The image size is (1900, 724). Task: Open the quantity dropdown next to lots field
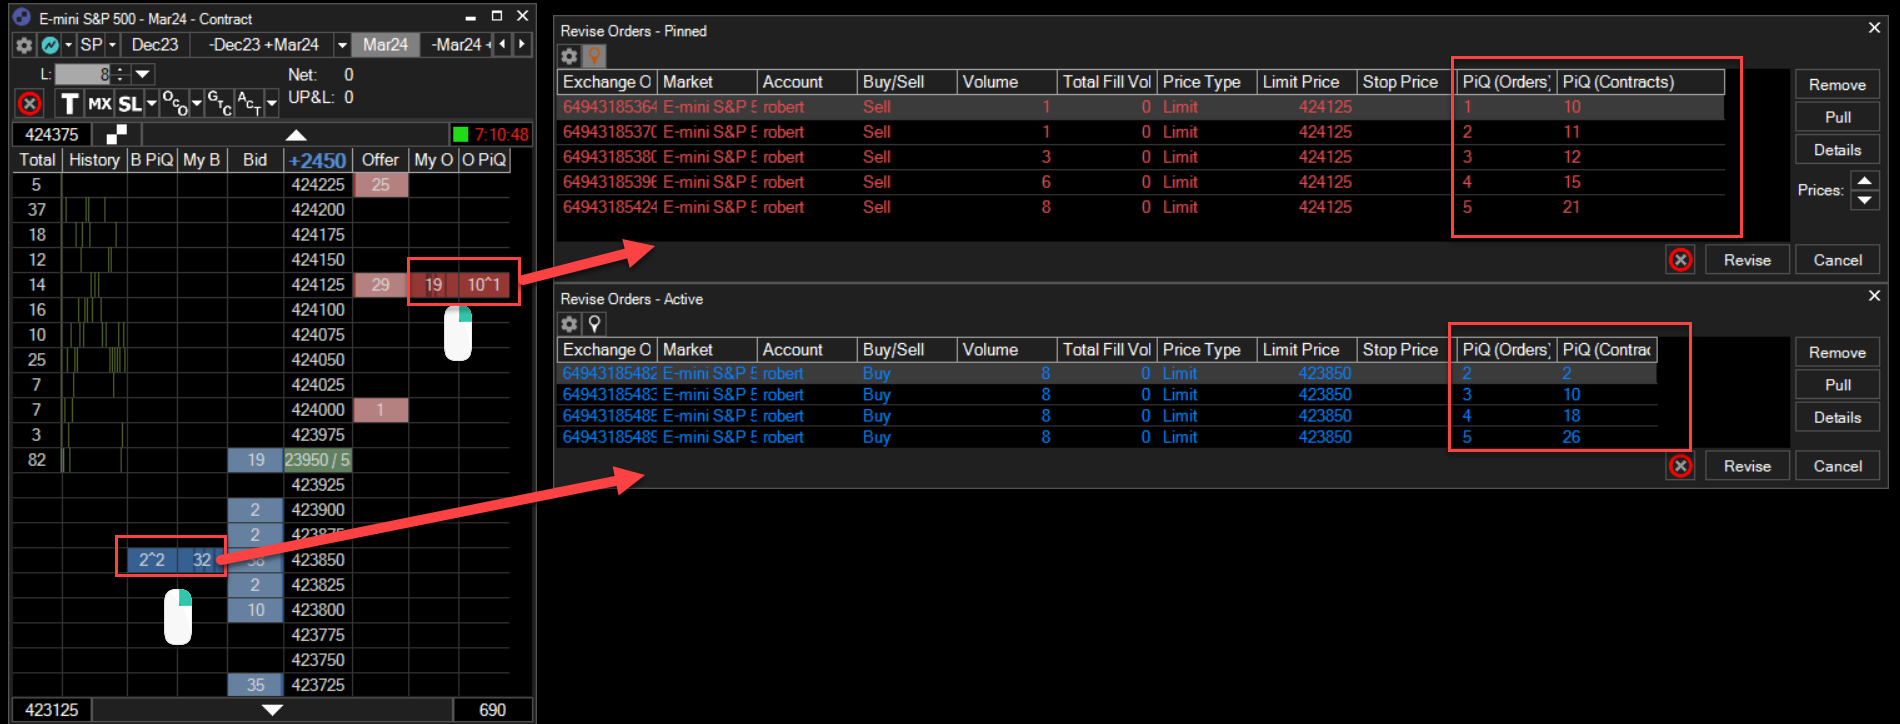[x=143, y=74]
